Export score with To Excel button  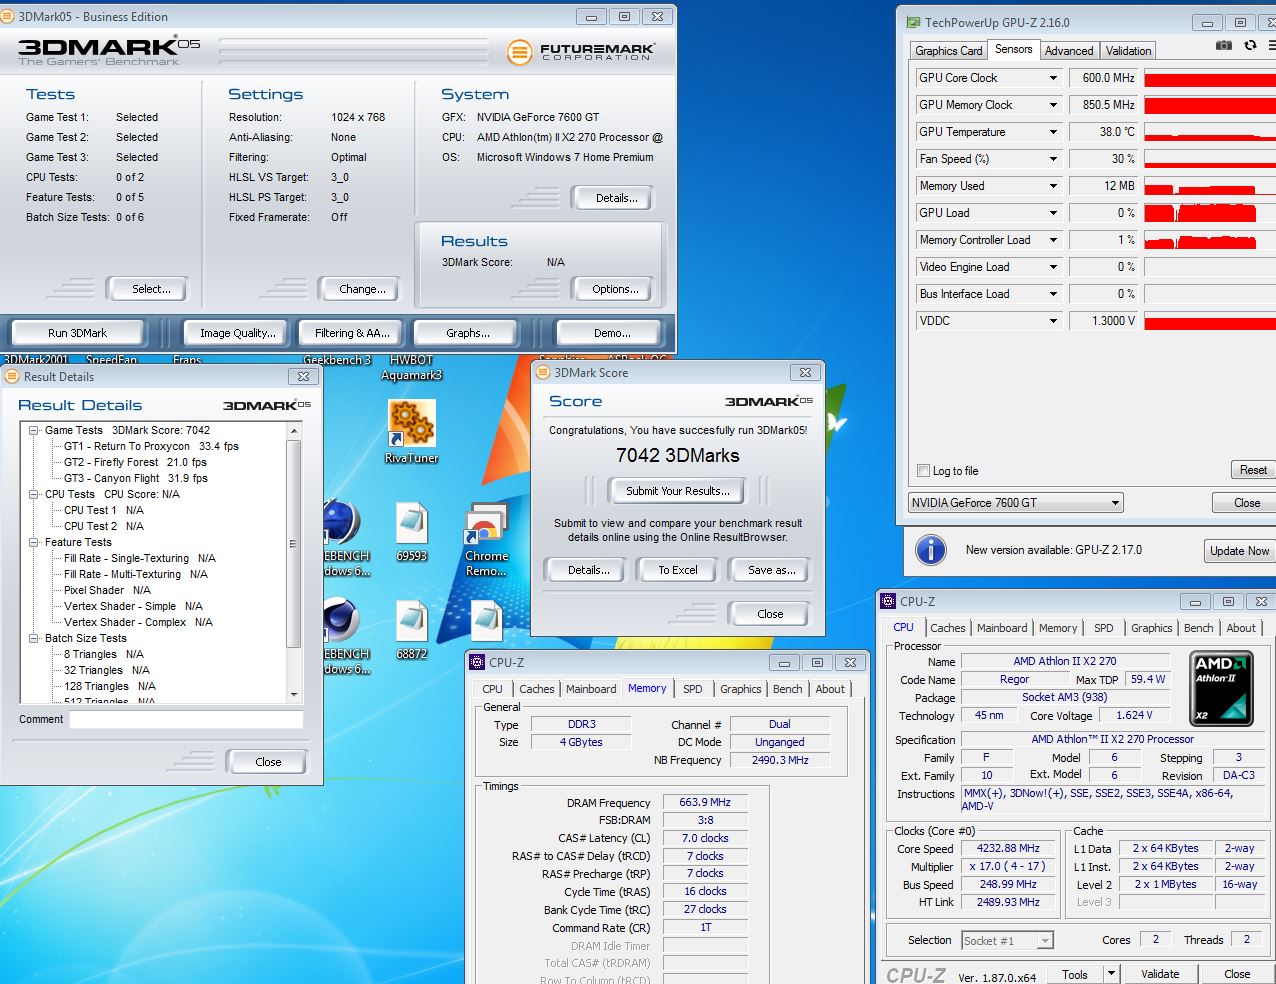pos(677,570)
